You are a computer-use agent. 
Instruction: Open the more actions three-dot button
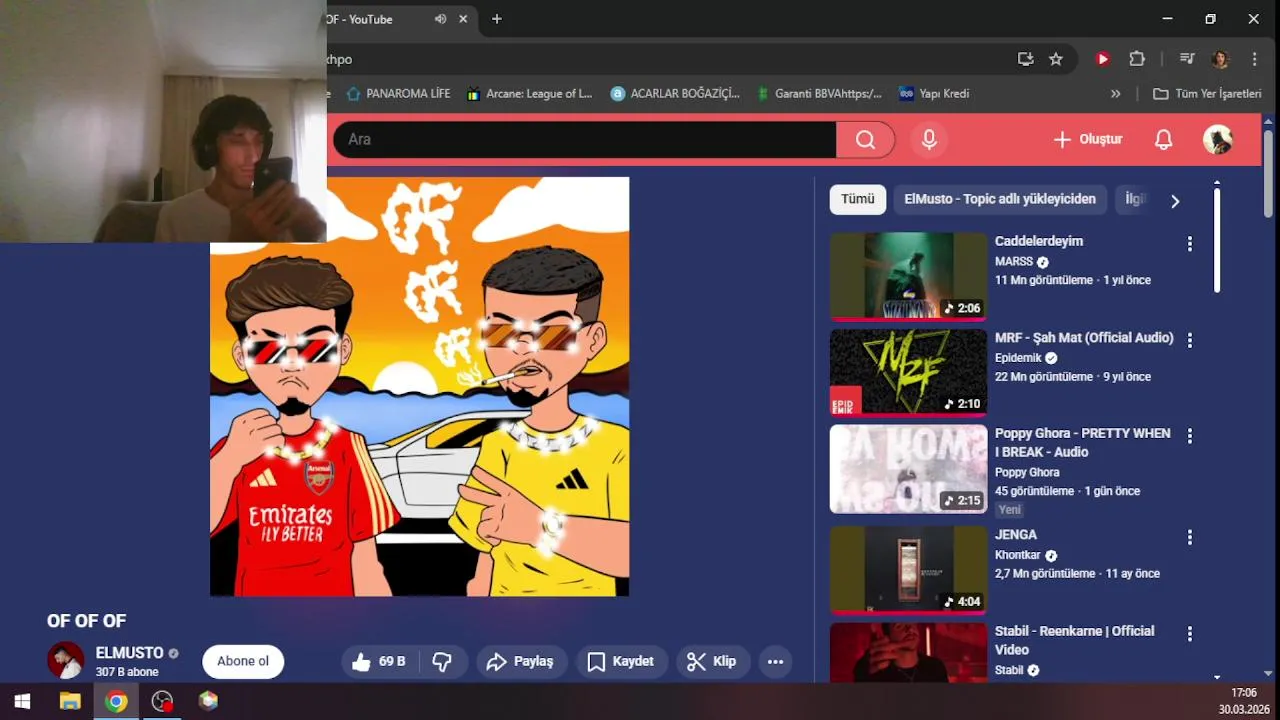pyautogui.click(x=775, y=661)
